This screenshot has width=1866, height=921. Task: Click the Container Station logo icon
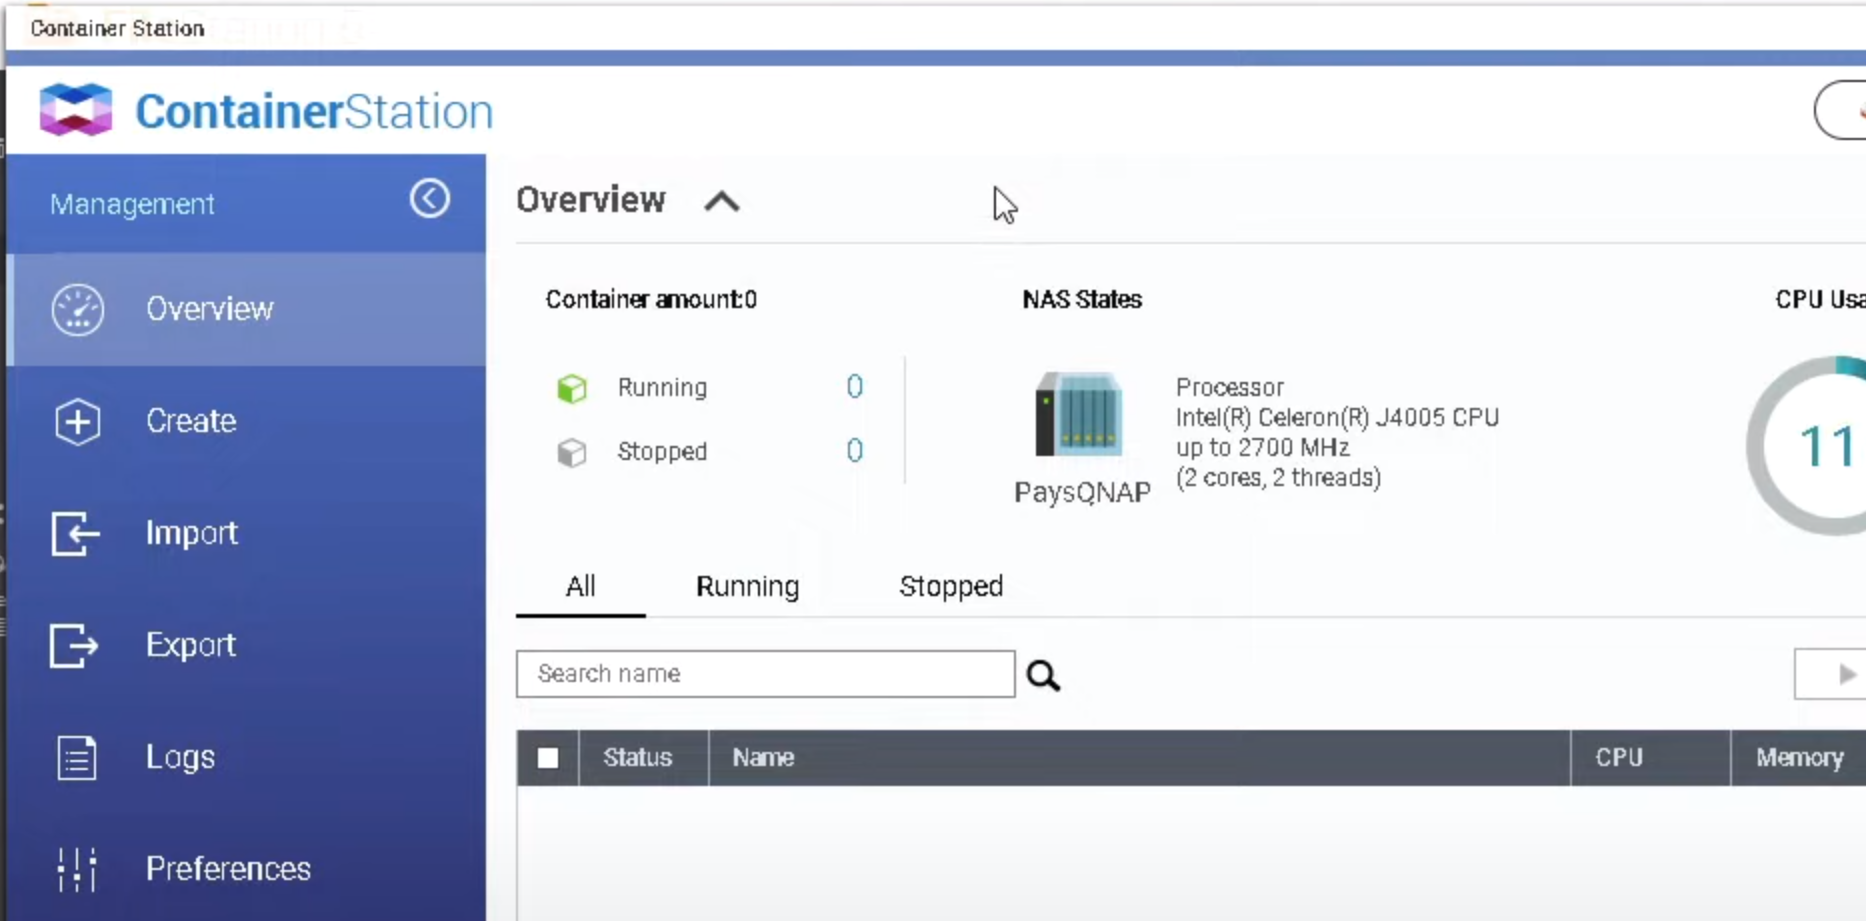[76, 109]
